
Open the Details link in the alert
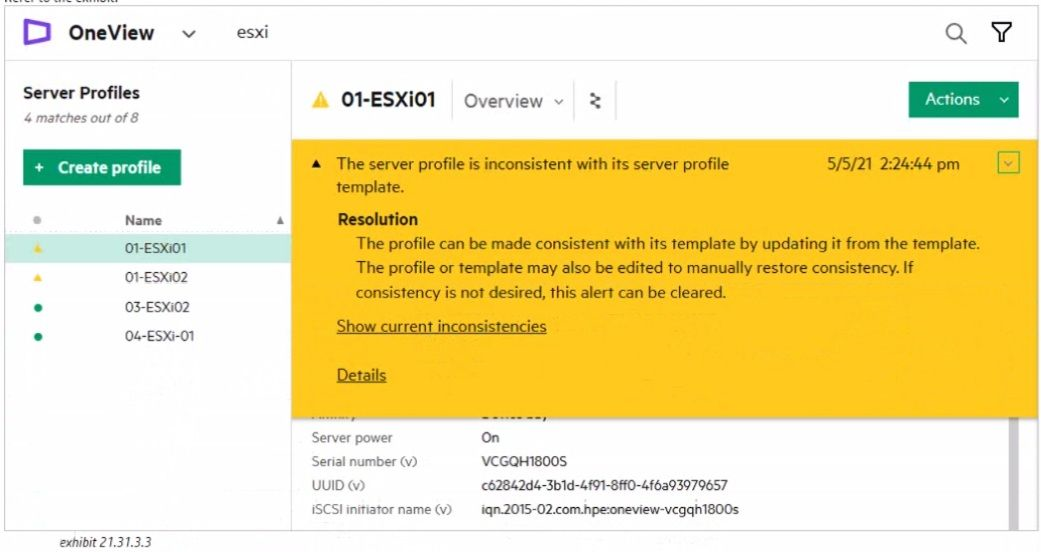tap(361, 375)
